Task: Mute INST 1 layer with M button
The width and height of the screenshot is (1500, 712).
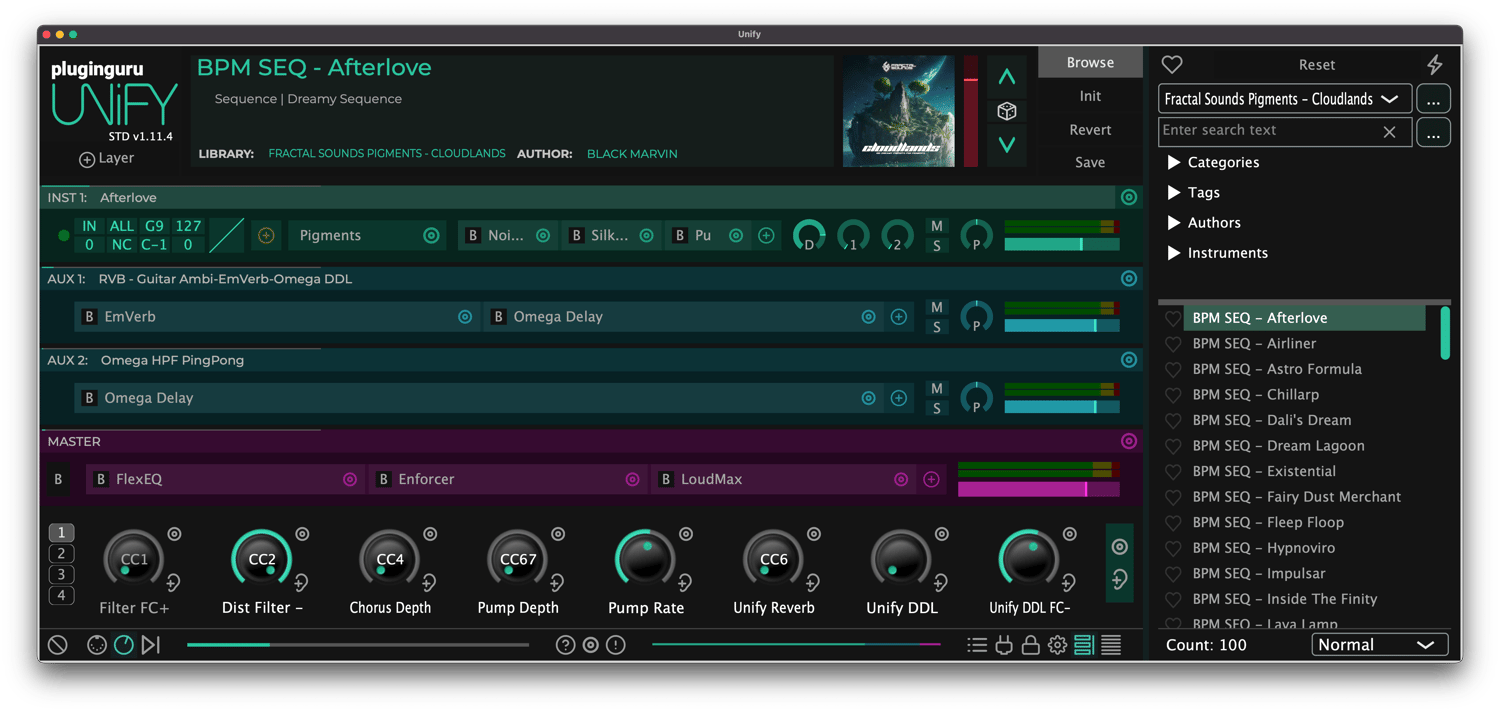Action: point(936,227)
